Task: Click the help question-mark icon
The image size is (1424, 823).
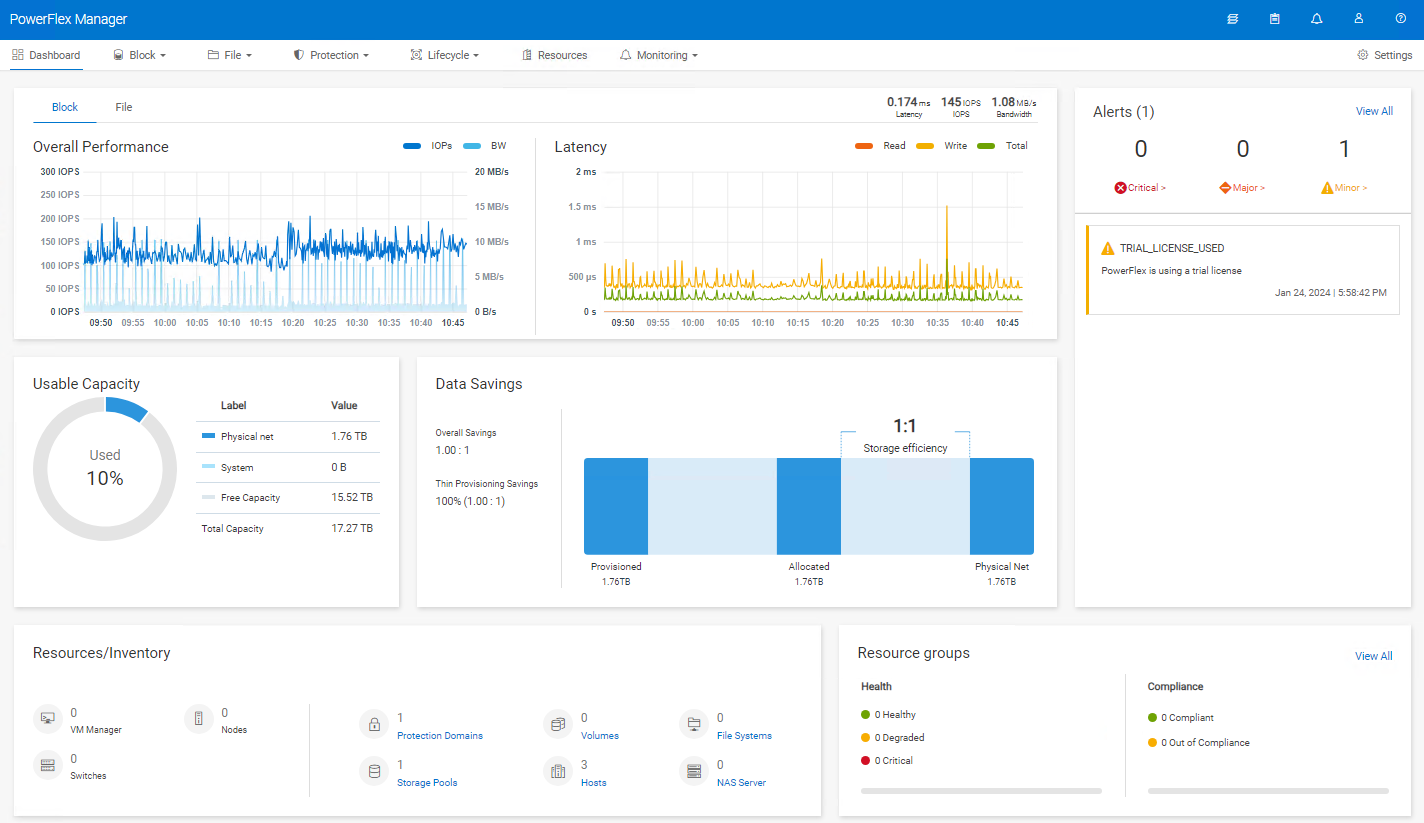Action: [x=1400, y=18]
